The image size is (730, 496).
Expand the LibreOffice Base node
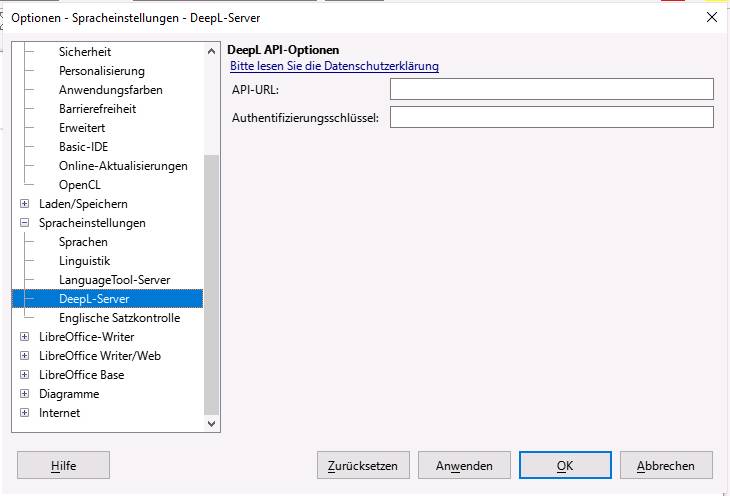pos(25,375)
